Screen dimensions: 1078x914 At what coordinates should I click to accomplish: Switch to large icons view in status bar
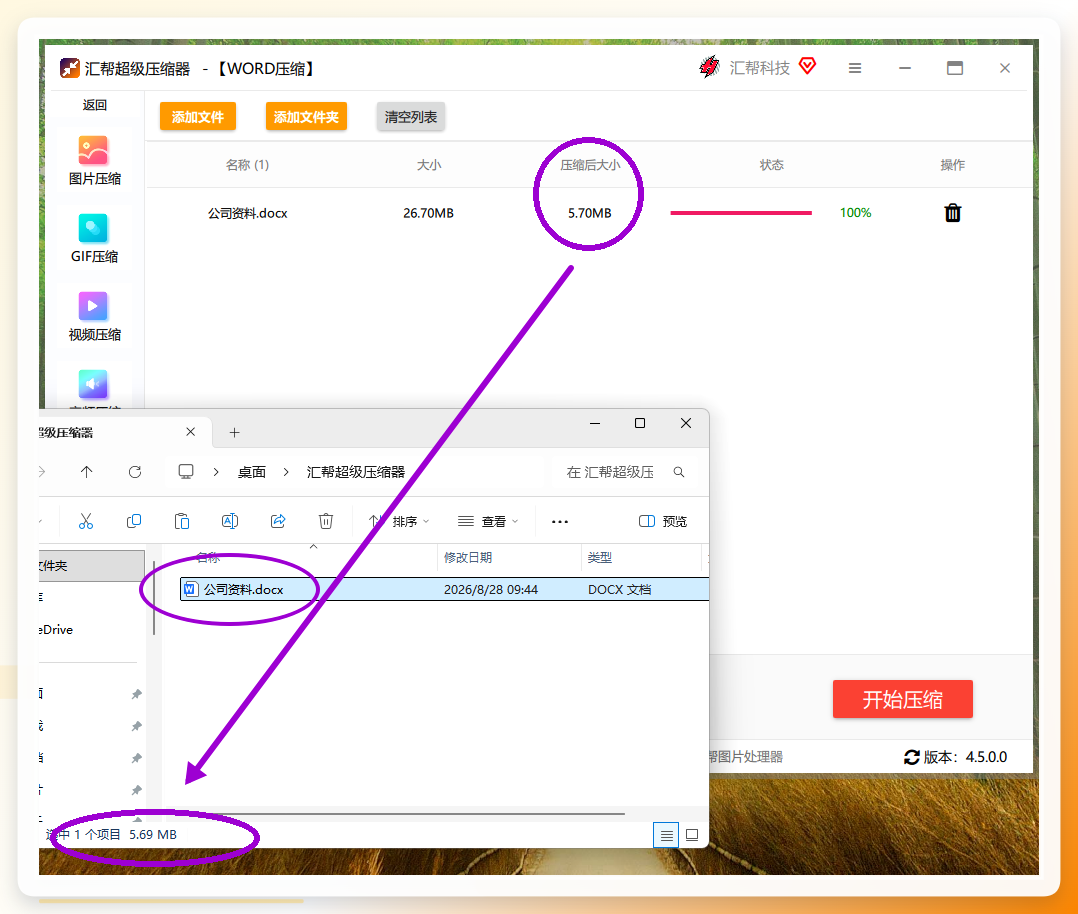(x=692, y=835)
